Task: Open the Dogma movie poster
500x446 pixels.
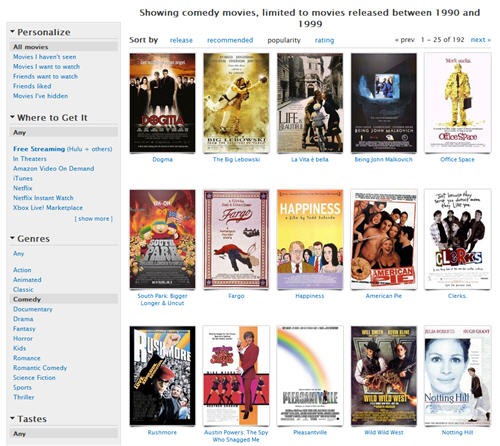Action: 162,103
